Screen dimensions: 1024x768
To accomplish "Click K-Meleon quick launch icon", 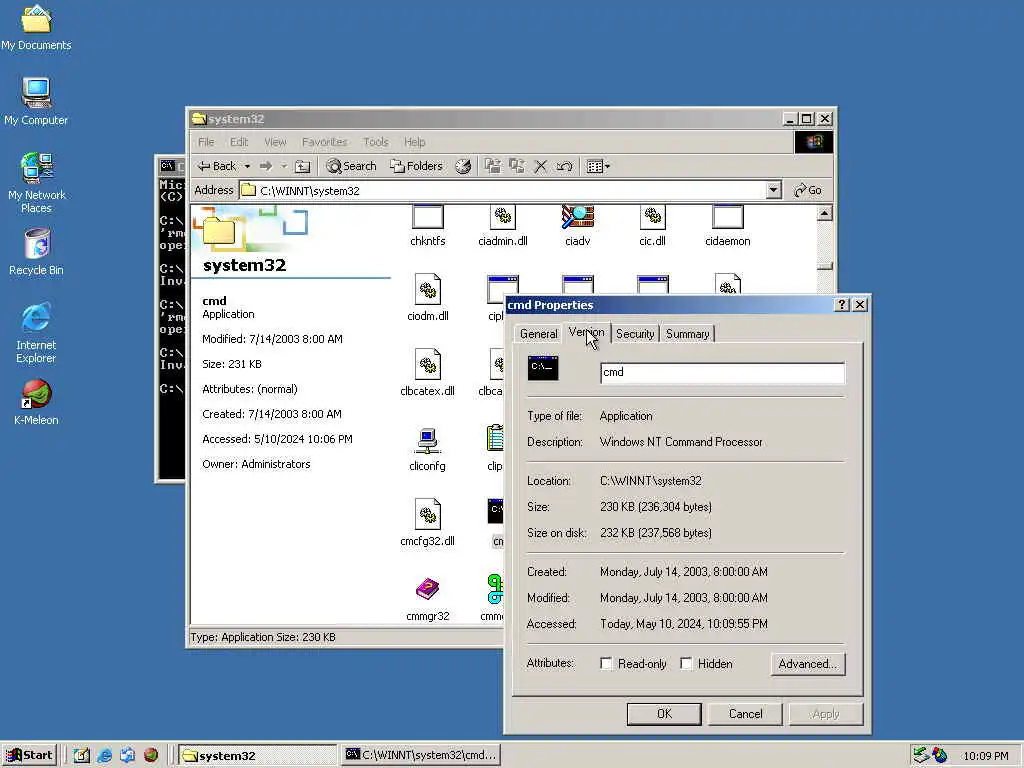I will coord(151,756).
